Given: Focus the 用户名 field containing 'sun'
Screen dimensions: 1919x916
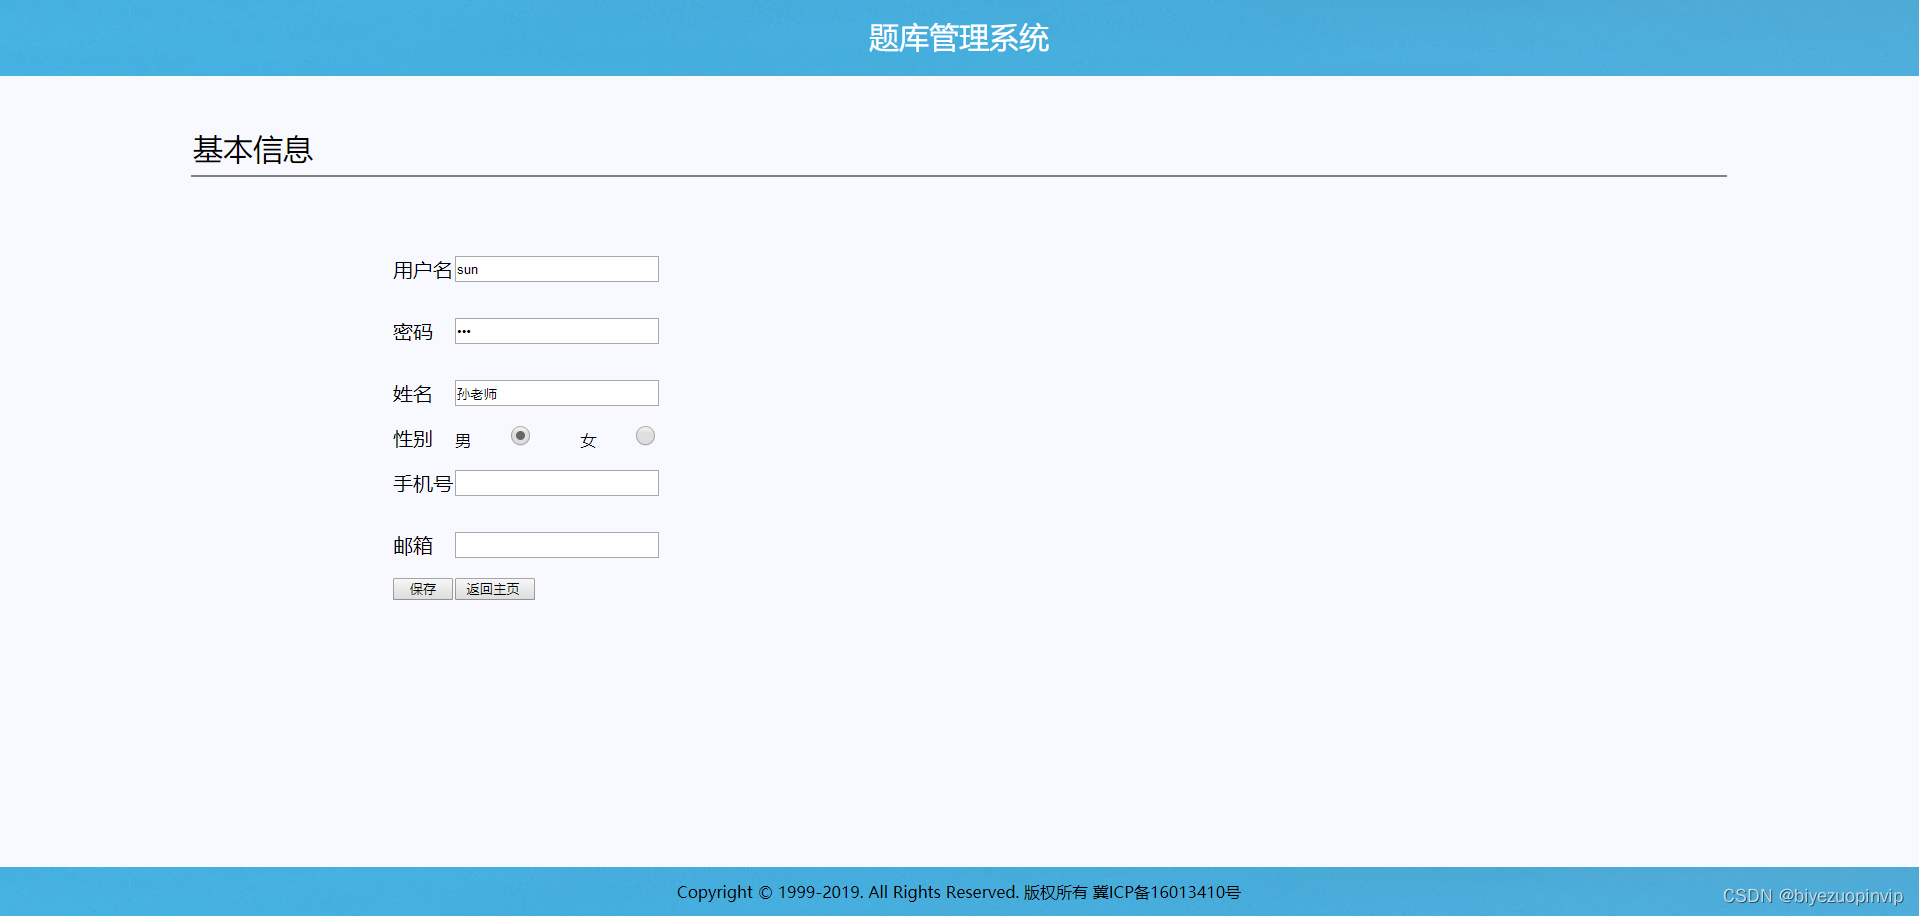Looking at the screenshot, I should pos(556,269).
